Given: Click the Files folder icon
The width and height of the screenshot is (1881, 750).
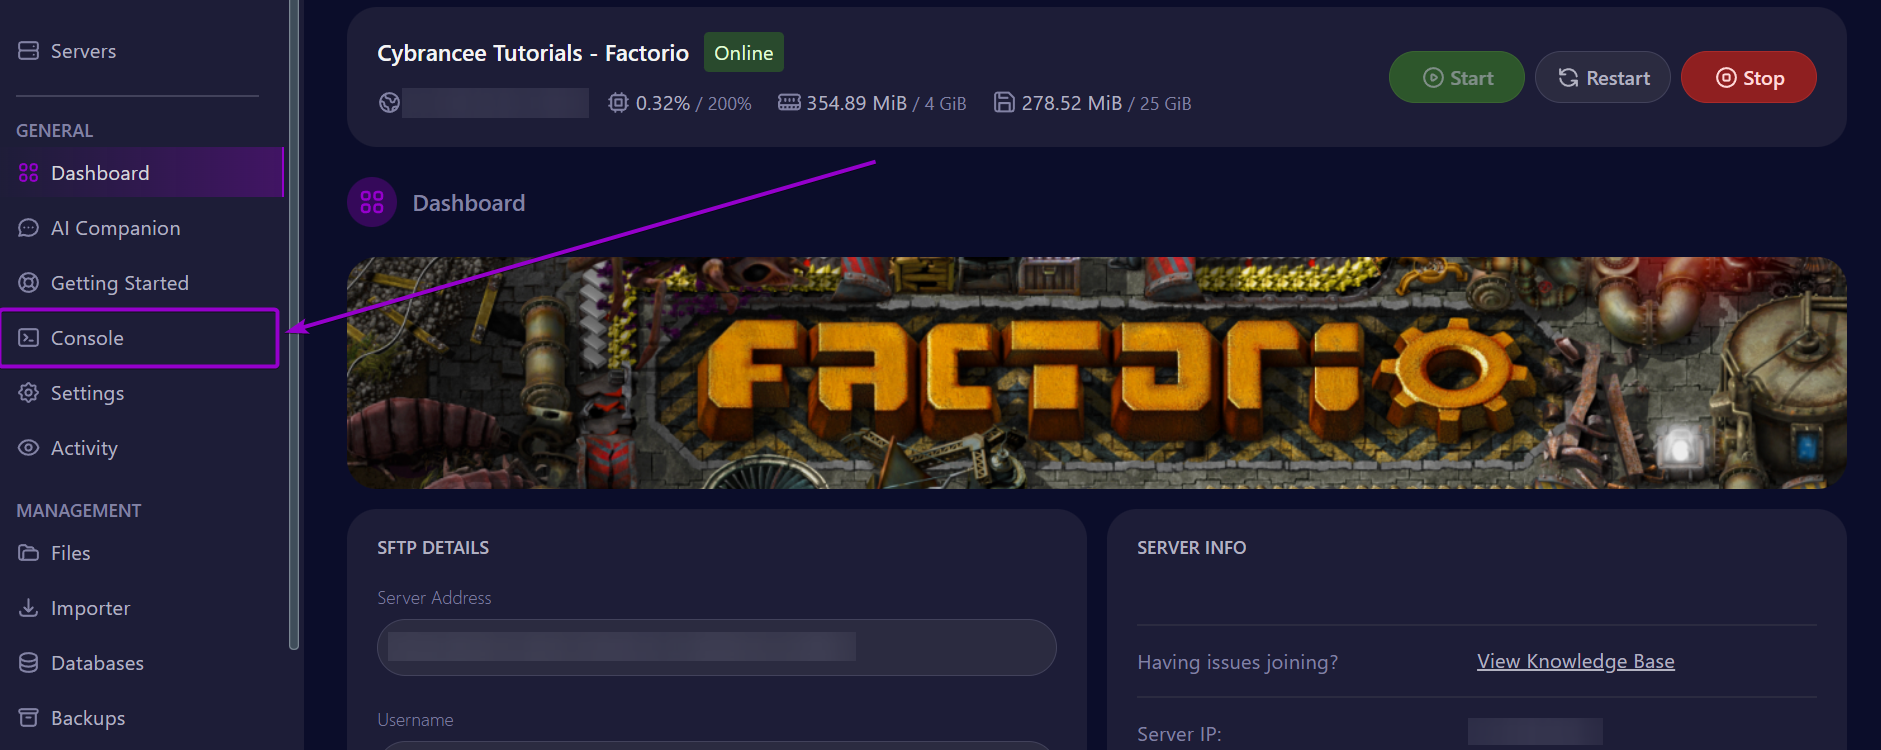Looking at the screenshot, I should click(28, 553).
